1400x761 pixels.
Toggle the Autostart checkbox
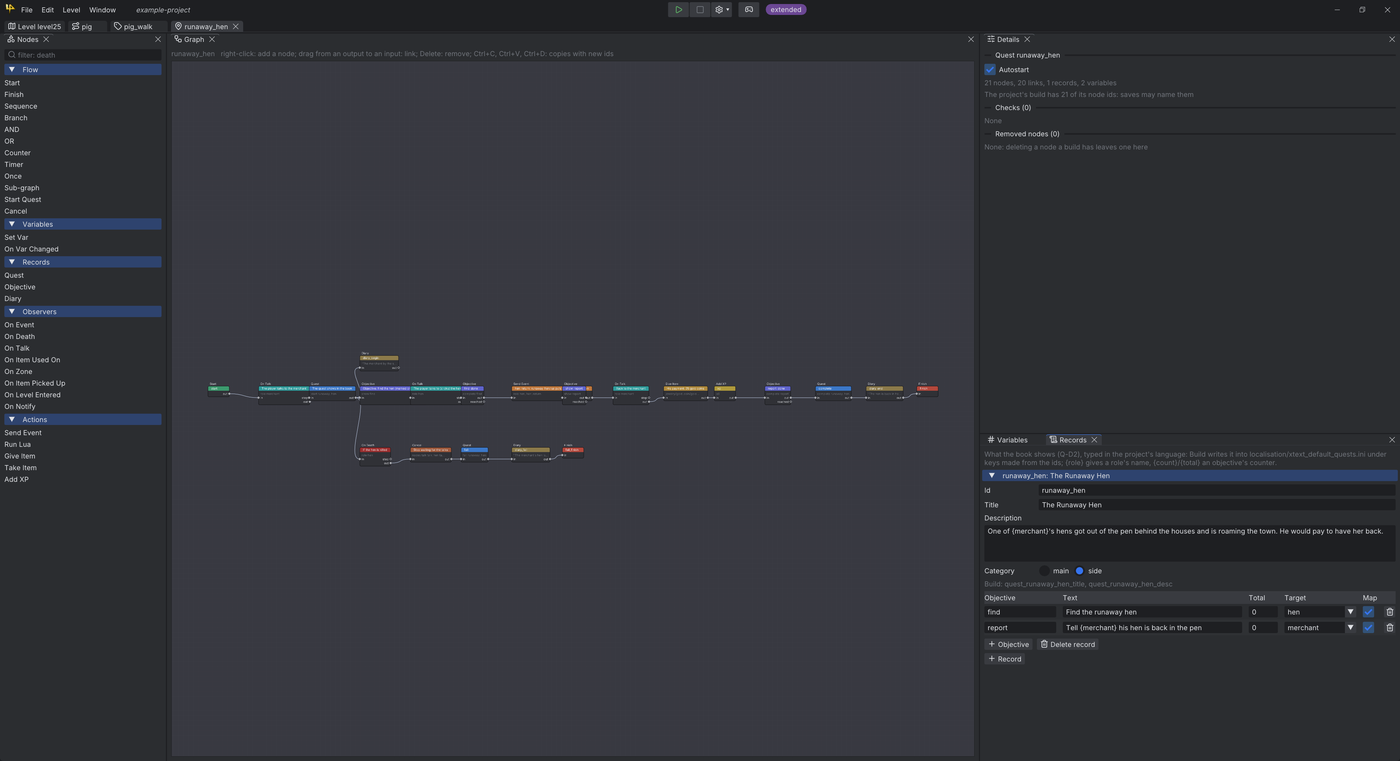(x=990, y=70)
